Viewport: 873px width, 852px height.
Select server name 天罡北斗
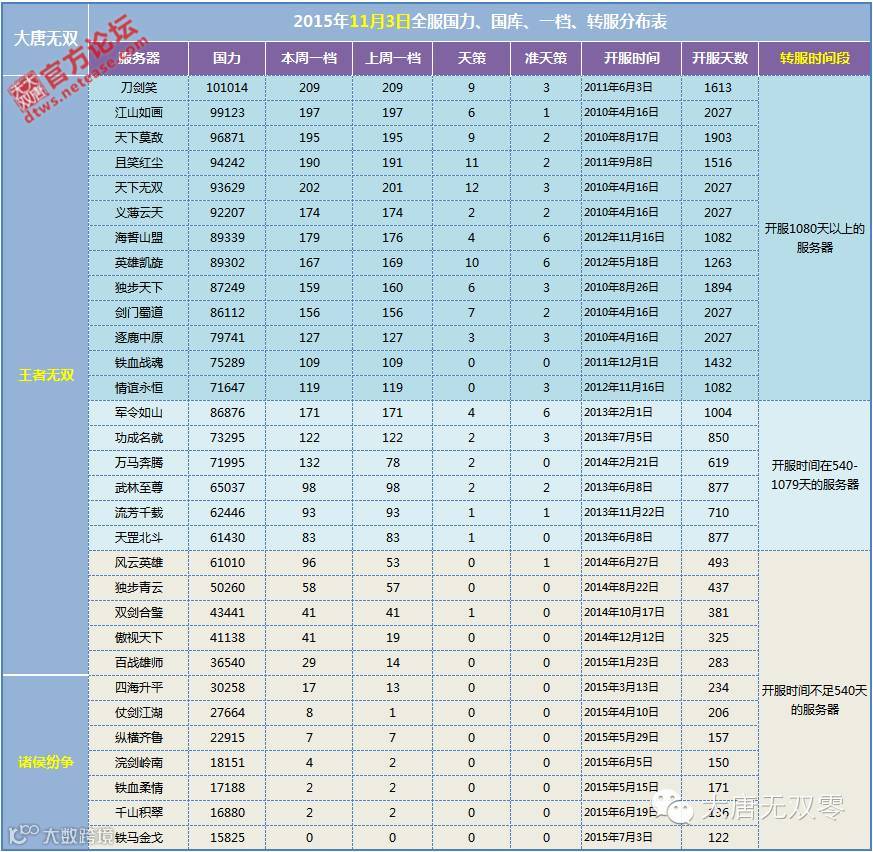[139, 537]
